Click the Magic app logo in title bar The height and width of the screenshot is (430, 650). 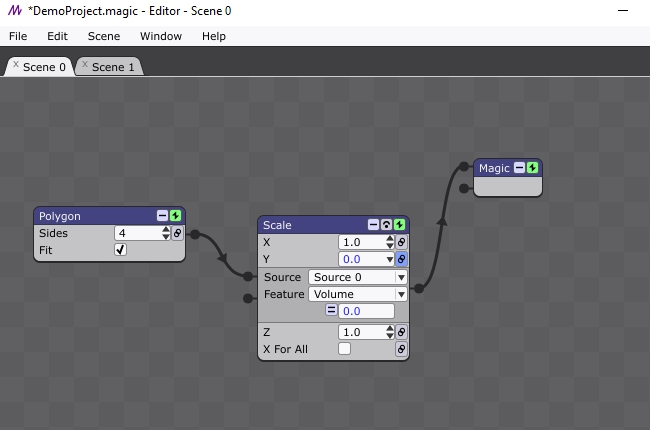coord(15,10)
